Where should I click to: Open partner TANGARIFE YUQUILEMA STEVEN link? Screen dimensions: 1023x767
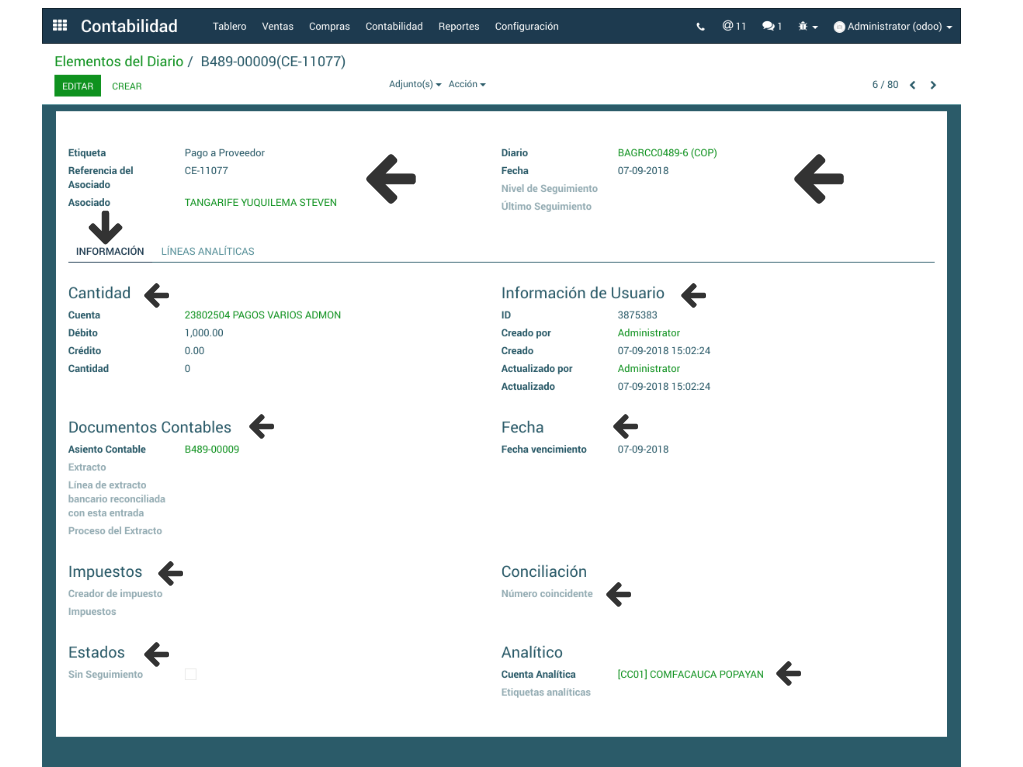pyautogui.click(x=260, y=203)
